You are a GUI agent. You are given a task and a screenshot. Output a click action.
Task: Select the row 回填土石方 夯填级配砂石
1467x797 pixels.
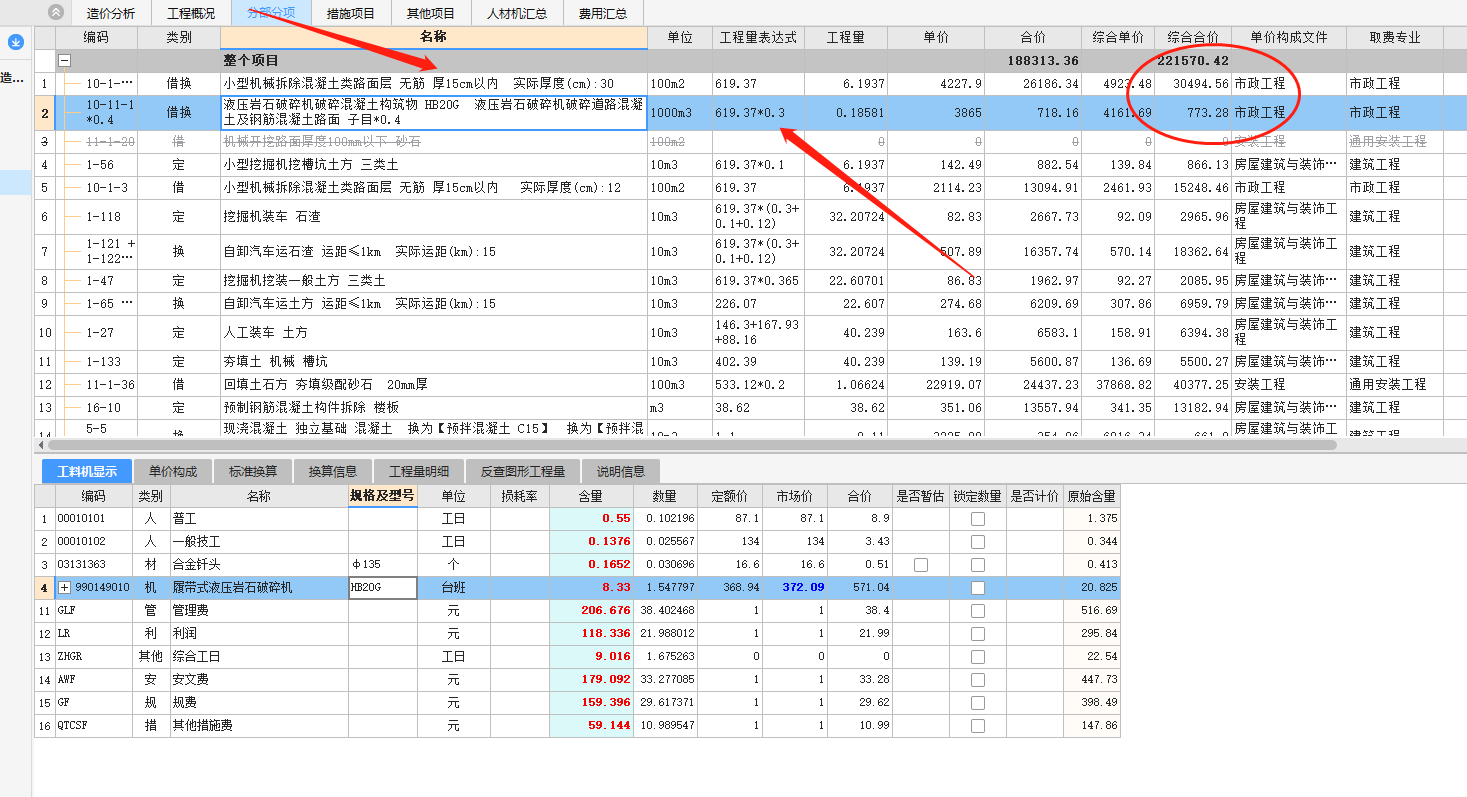(x=434, y=385)
